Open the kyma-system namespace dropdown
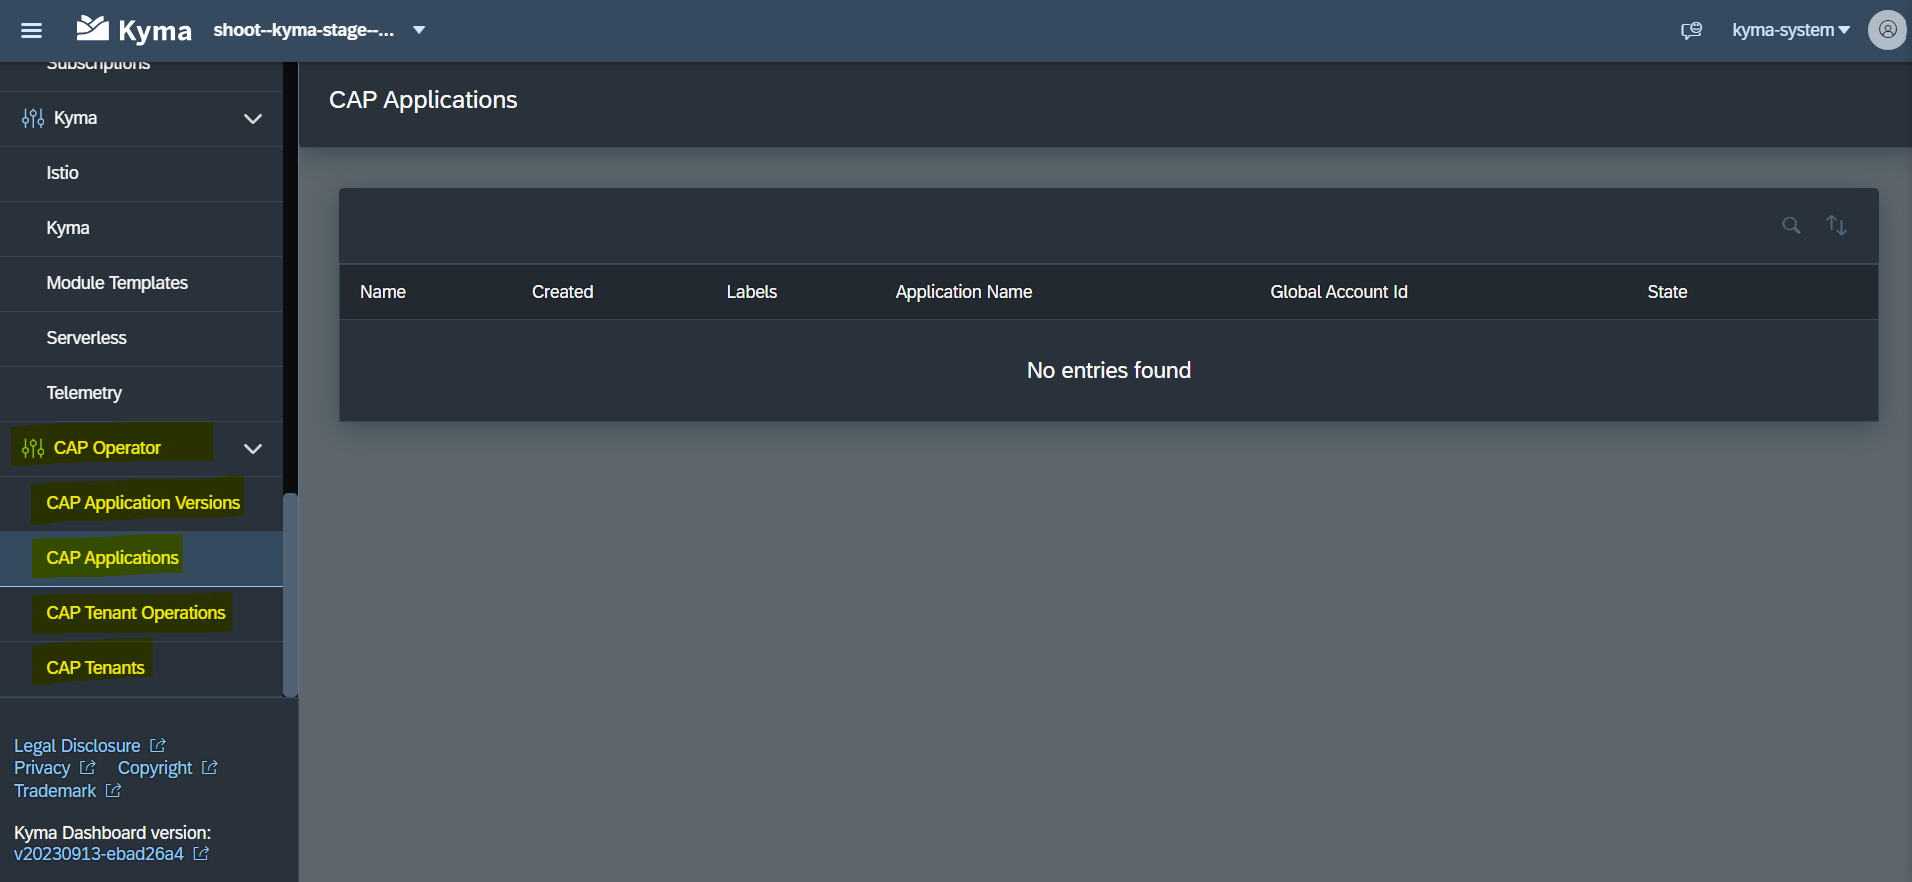Screen dimensions: 1912x882 click(1791, 30)
